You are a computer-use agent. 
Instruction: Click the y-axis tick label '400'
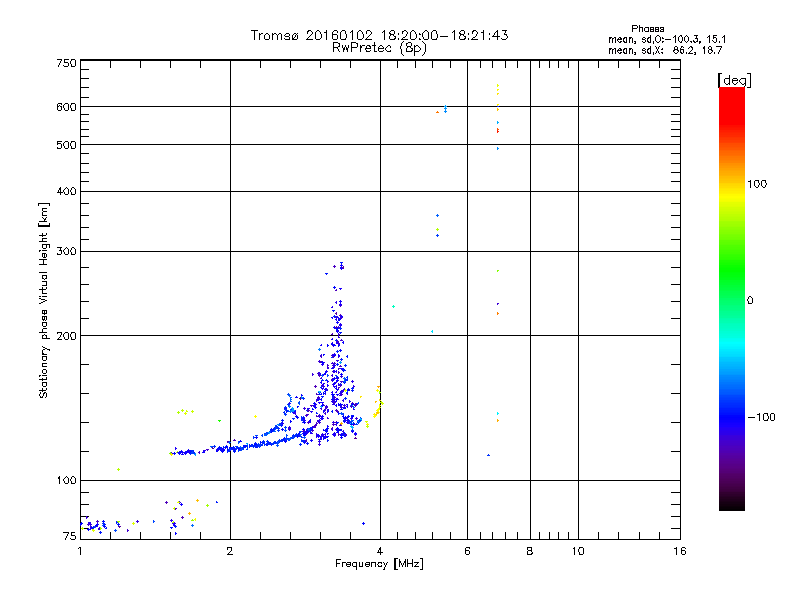66,191
